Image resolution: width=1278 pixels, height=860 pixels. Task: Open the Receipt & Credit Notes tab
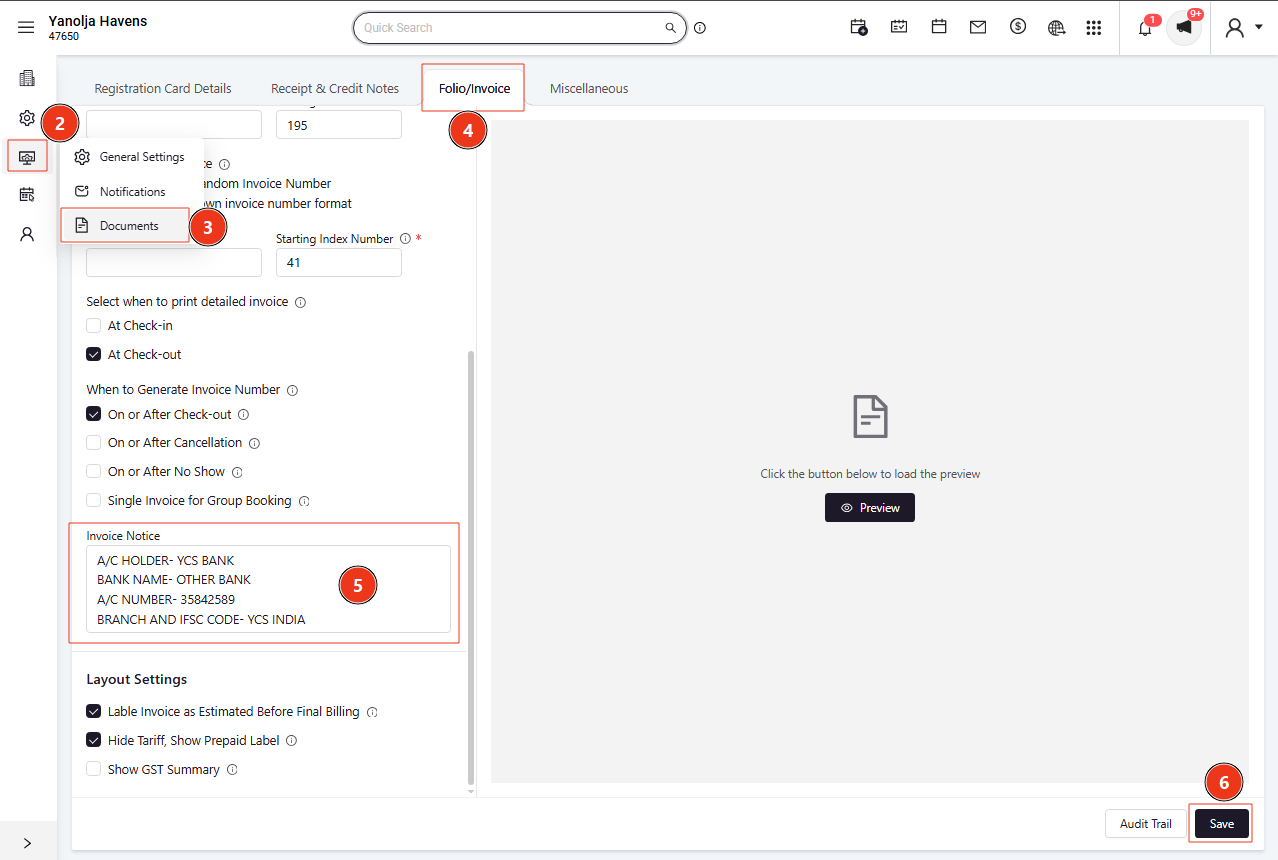(x=335, y=88)
